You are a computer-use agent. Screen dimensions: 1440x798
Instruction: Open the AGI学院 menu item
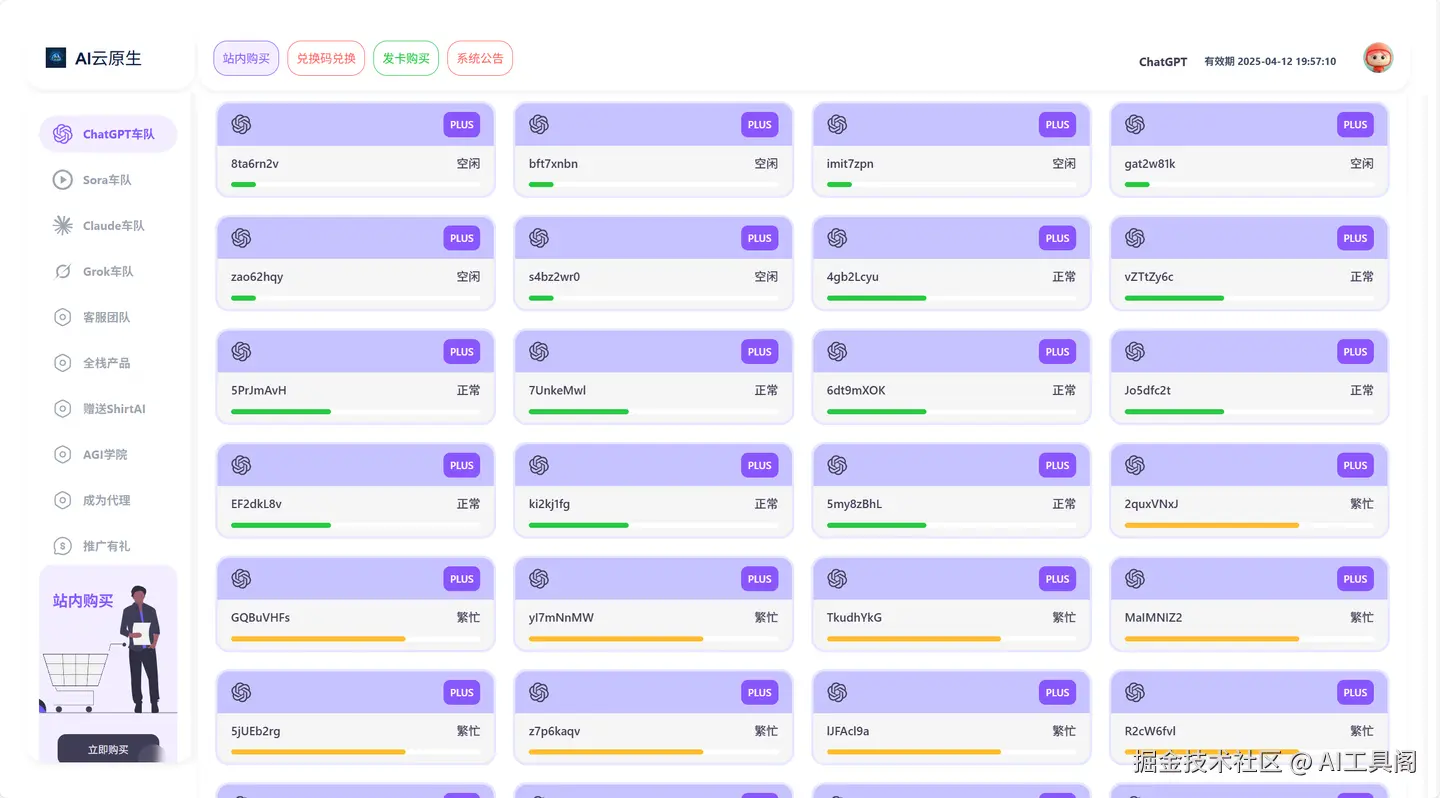[105, 455]
